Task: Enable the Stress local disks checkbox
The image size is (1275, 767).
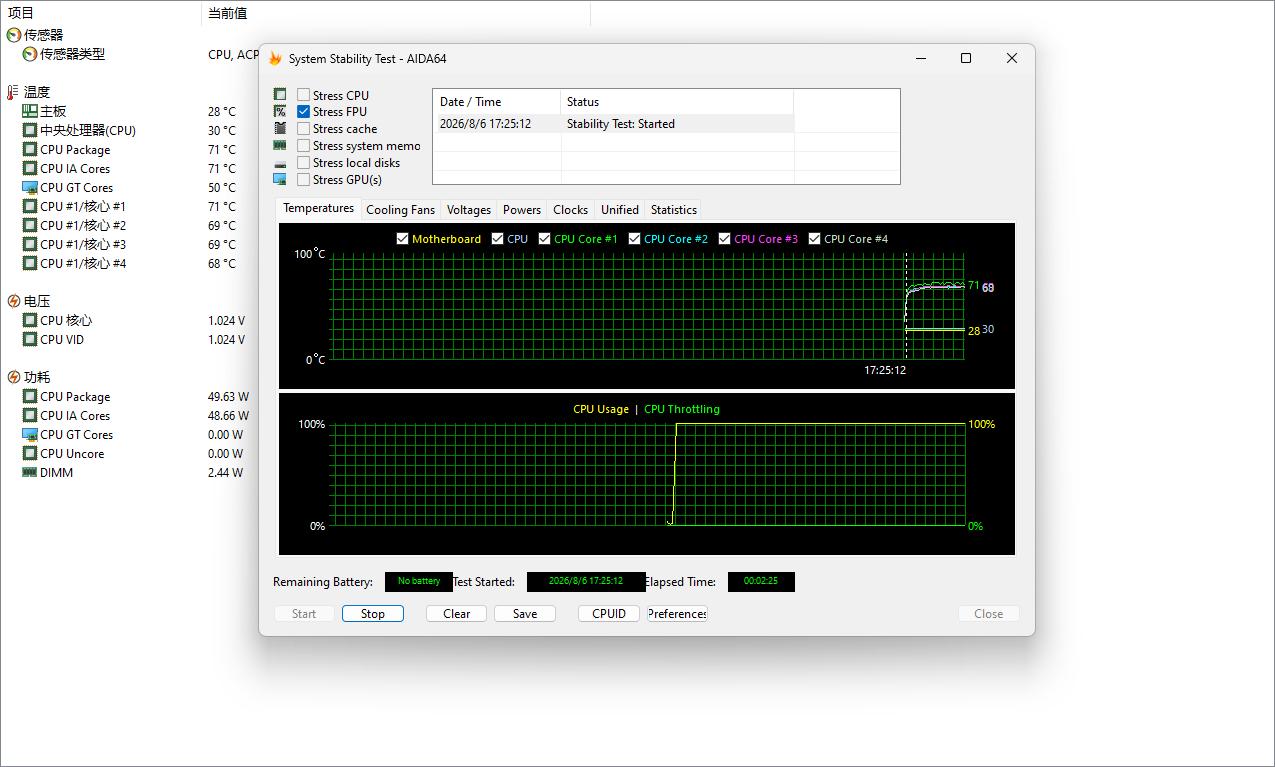Action: 303,163
